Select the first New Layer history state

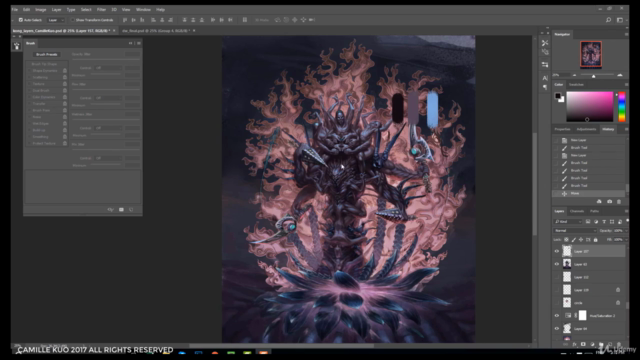click(589, 140)
